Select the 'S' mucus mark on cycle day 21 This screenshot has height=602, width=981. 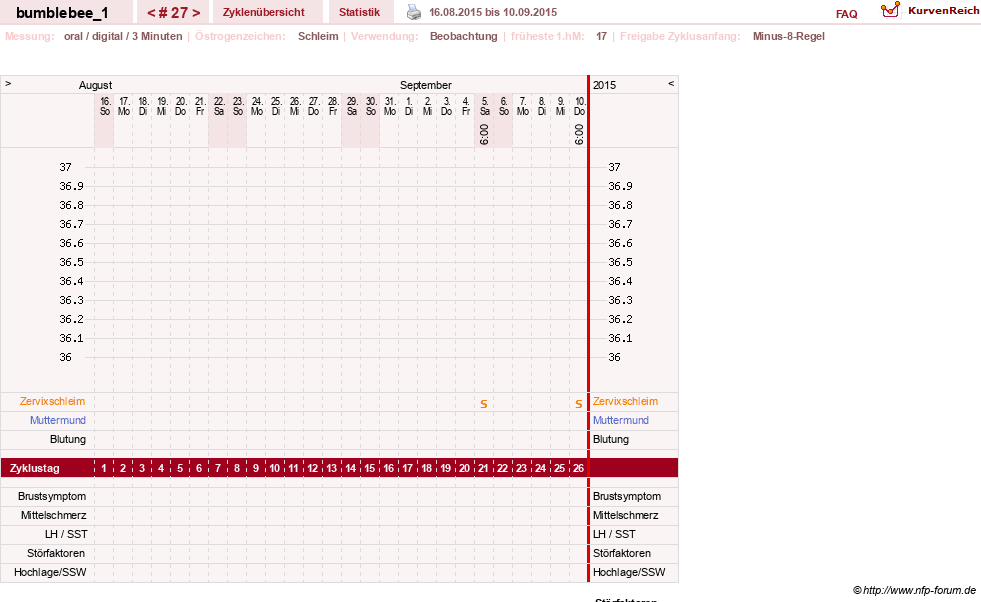[484, 404]
